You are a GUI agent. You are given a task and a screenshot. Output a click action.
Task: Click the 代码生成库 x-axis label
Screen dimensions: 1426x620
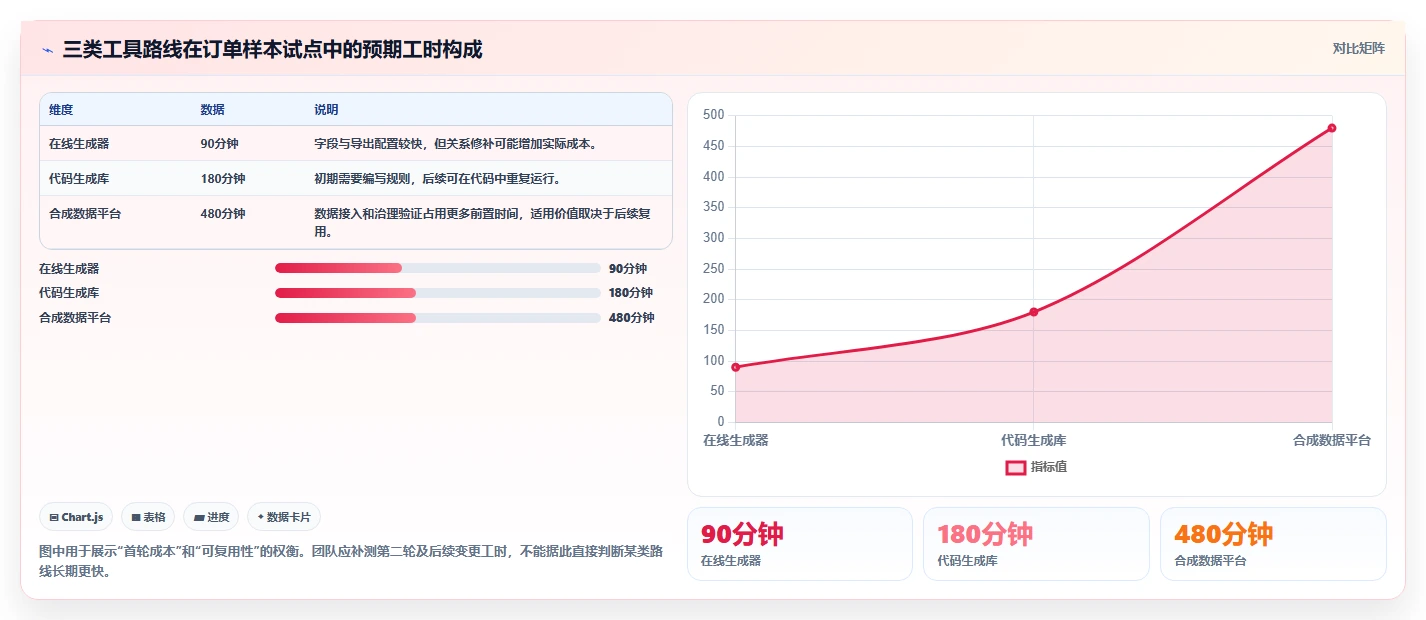tap(1033, 440)
